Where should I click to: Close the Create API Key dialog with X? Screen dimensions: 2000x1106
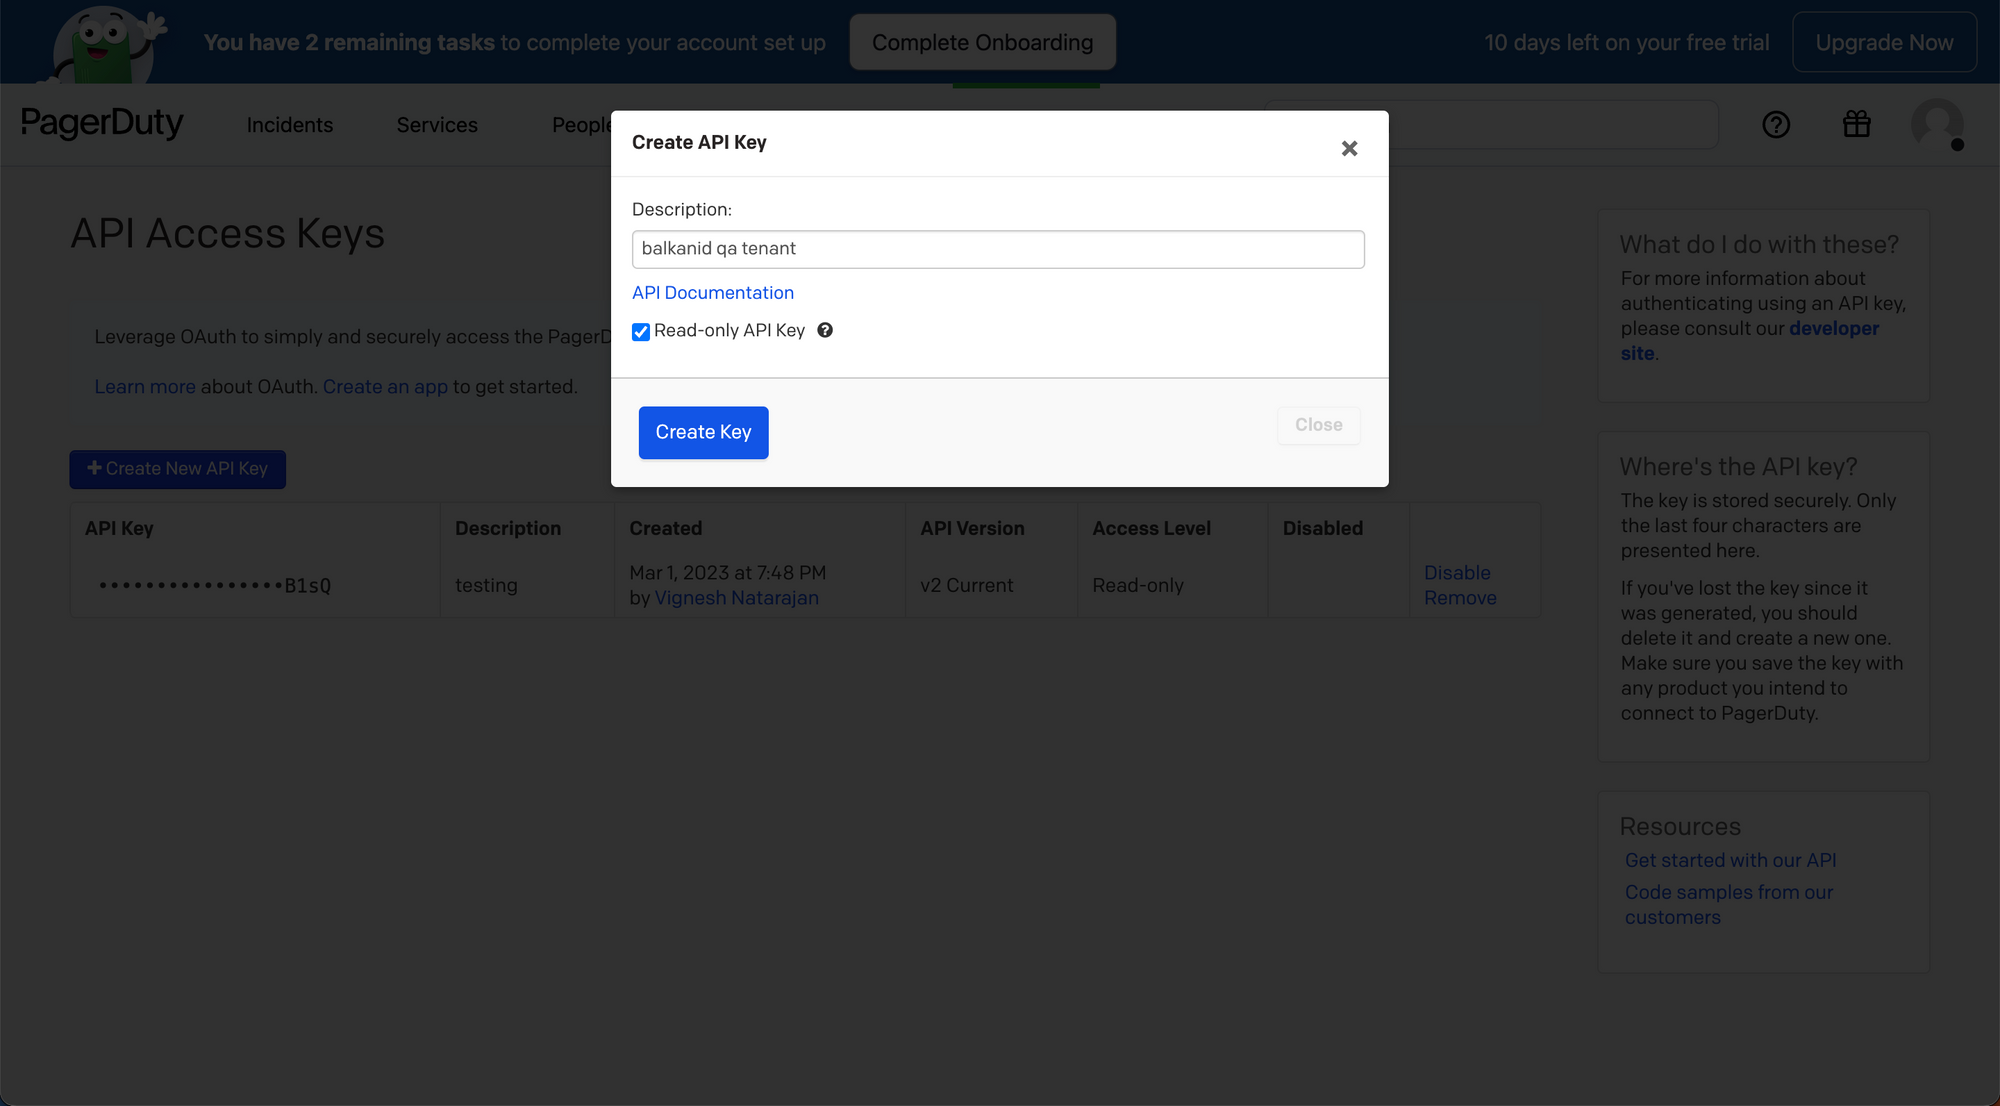click(x=1349, y=149)
